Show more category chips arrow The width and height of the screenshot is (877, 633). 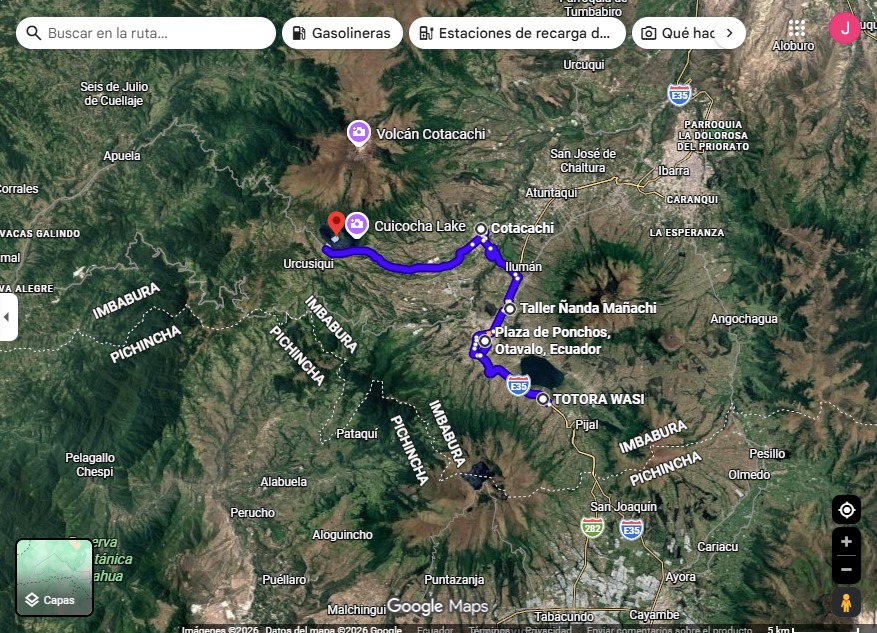click(x=729, y=33)
